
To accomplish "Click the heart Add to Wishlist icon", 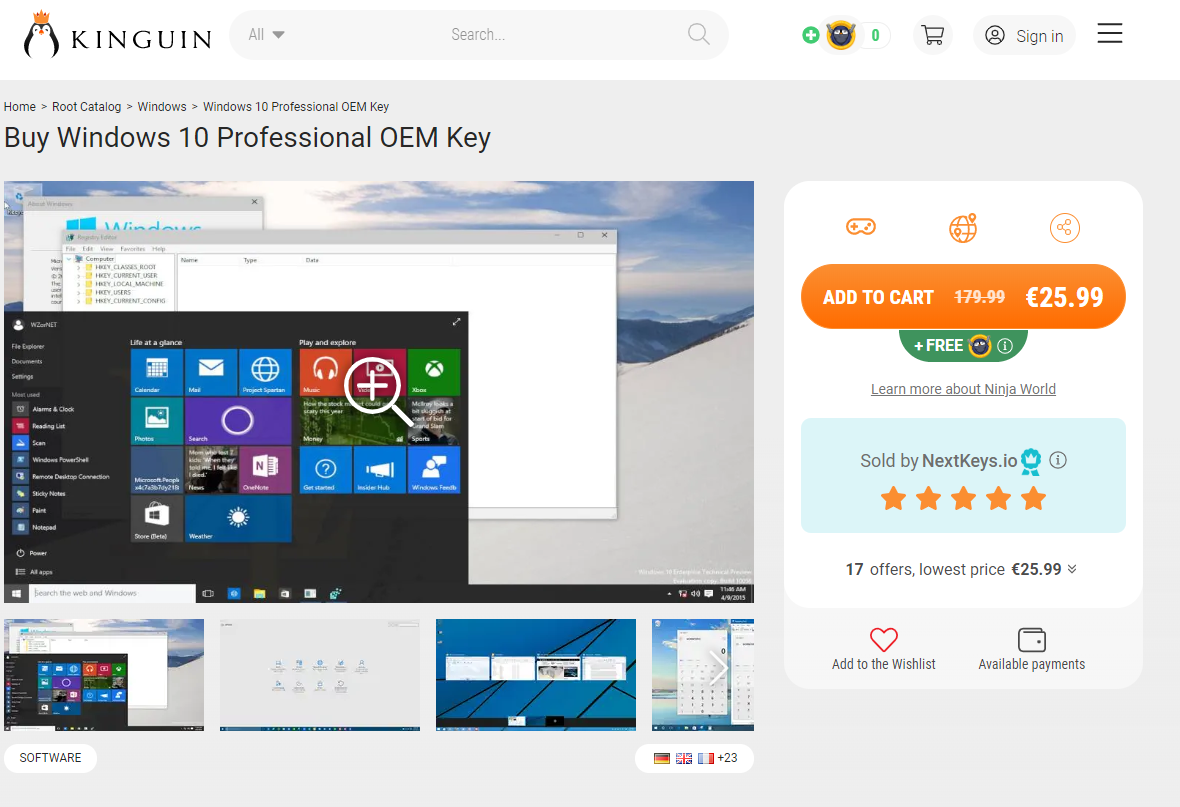I will (x=883, y=640).
